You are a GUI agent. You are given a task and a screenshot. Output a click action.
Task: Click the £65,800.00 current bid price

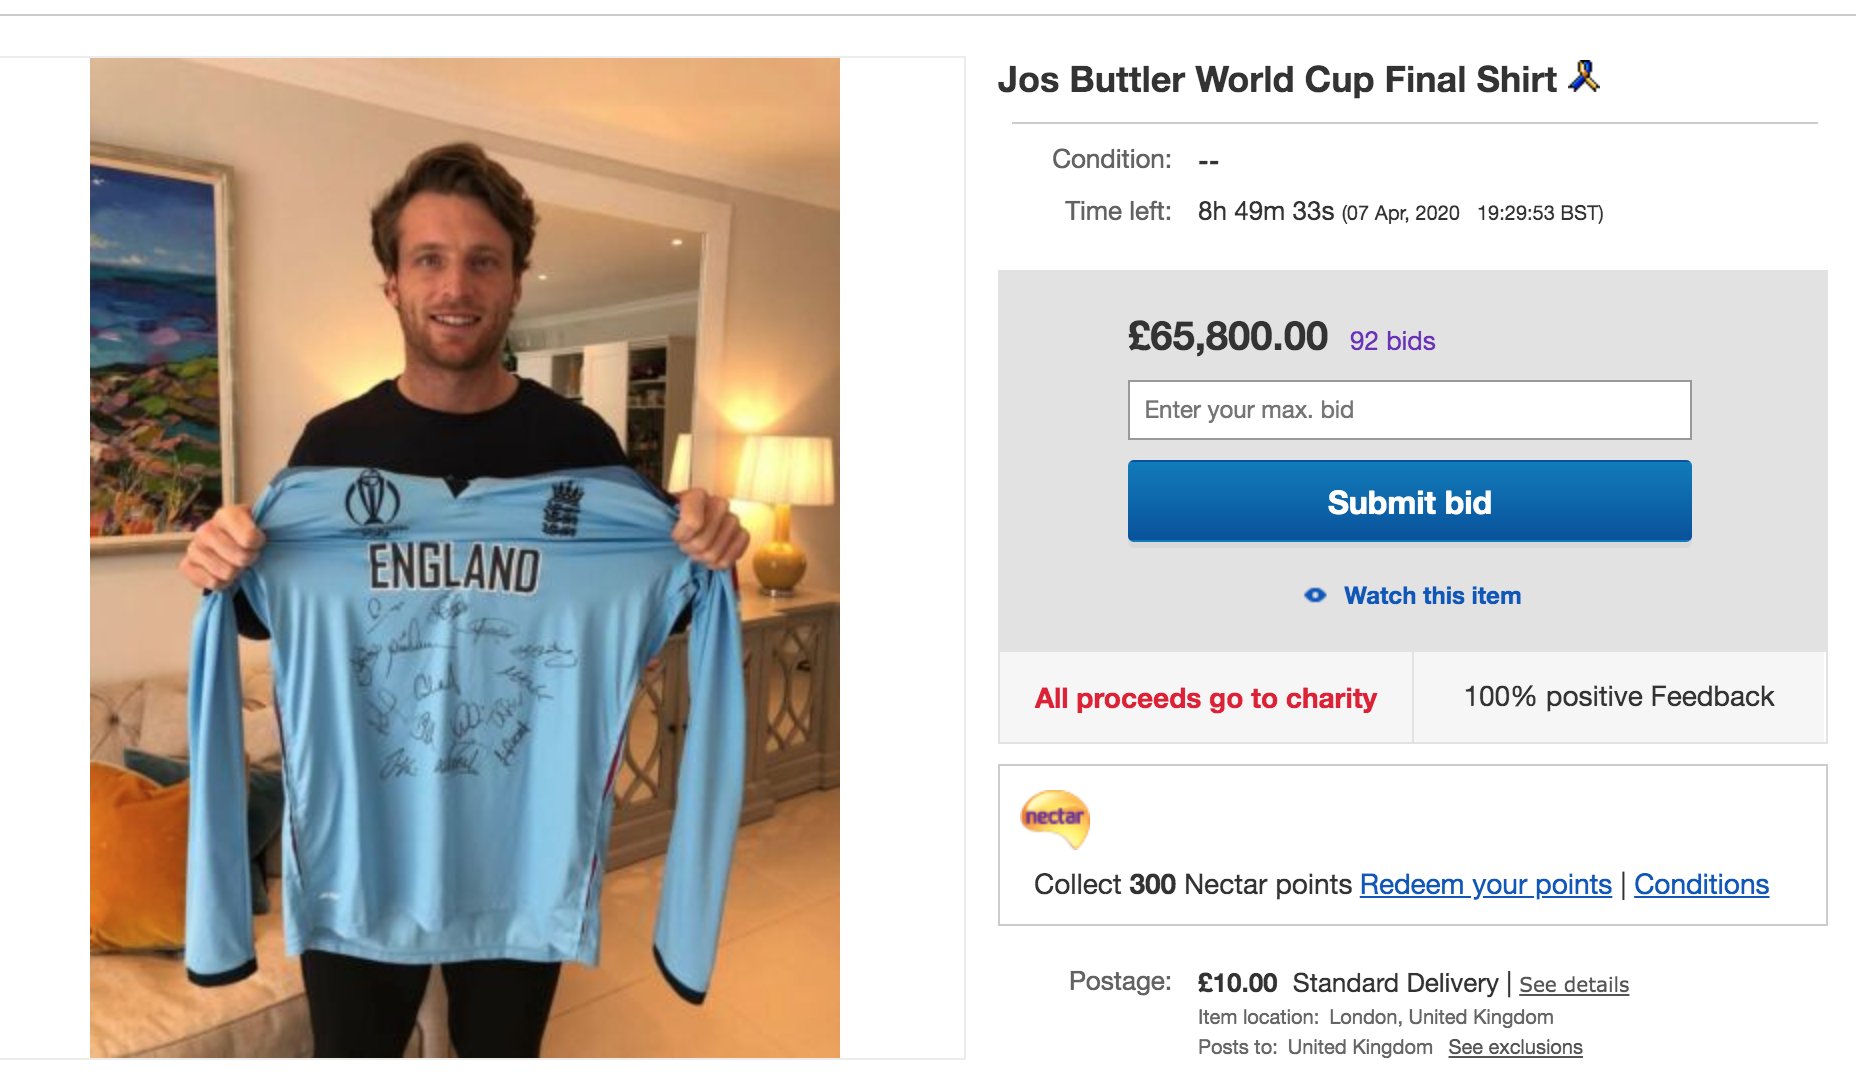(1228, 336)
